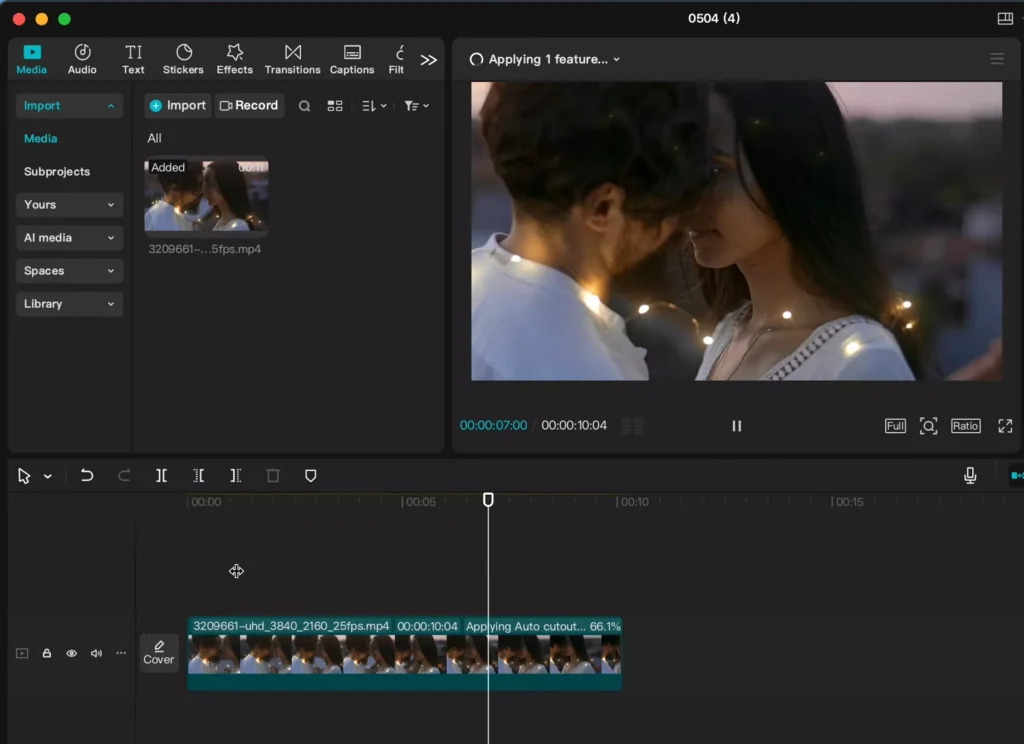Click the Split clip tool icon
This screenshot has width=1024, height=744.
tap(161, 476)
